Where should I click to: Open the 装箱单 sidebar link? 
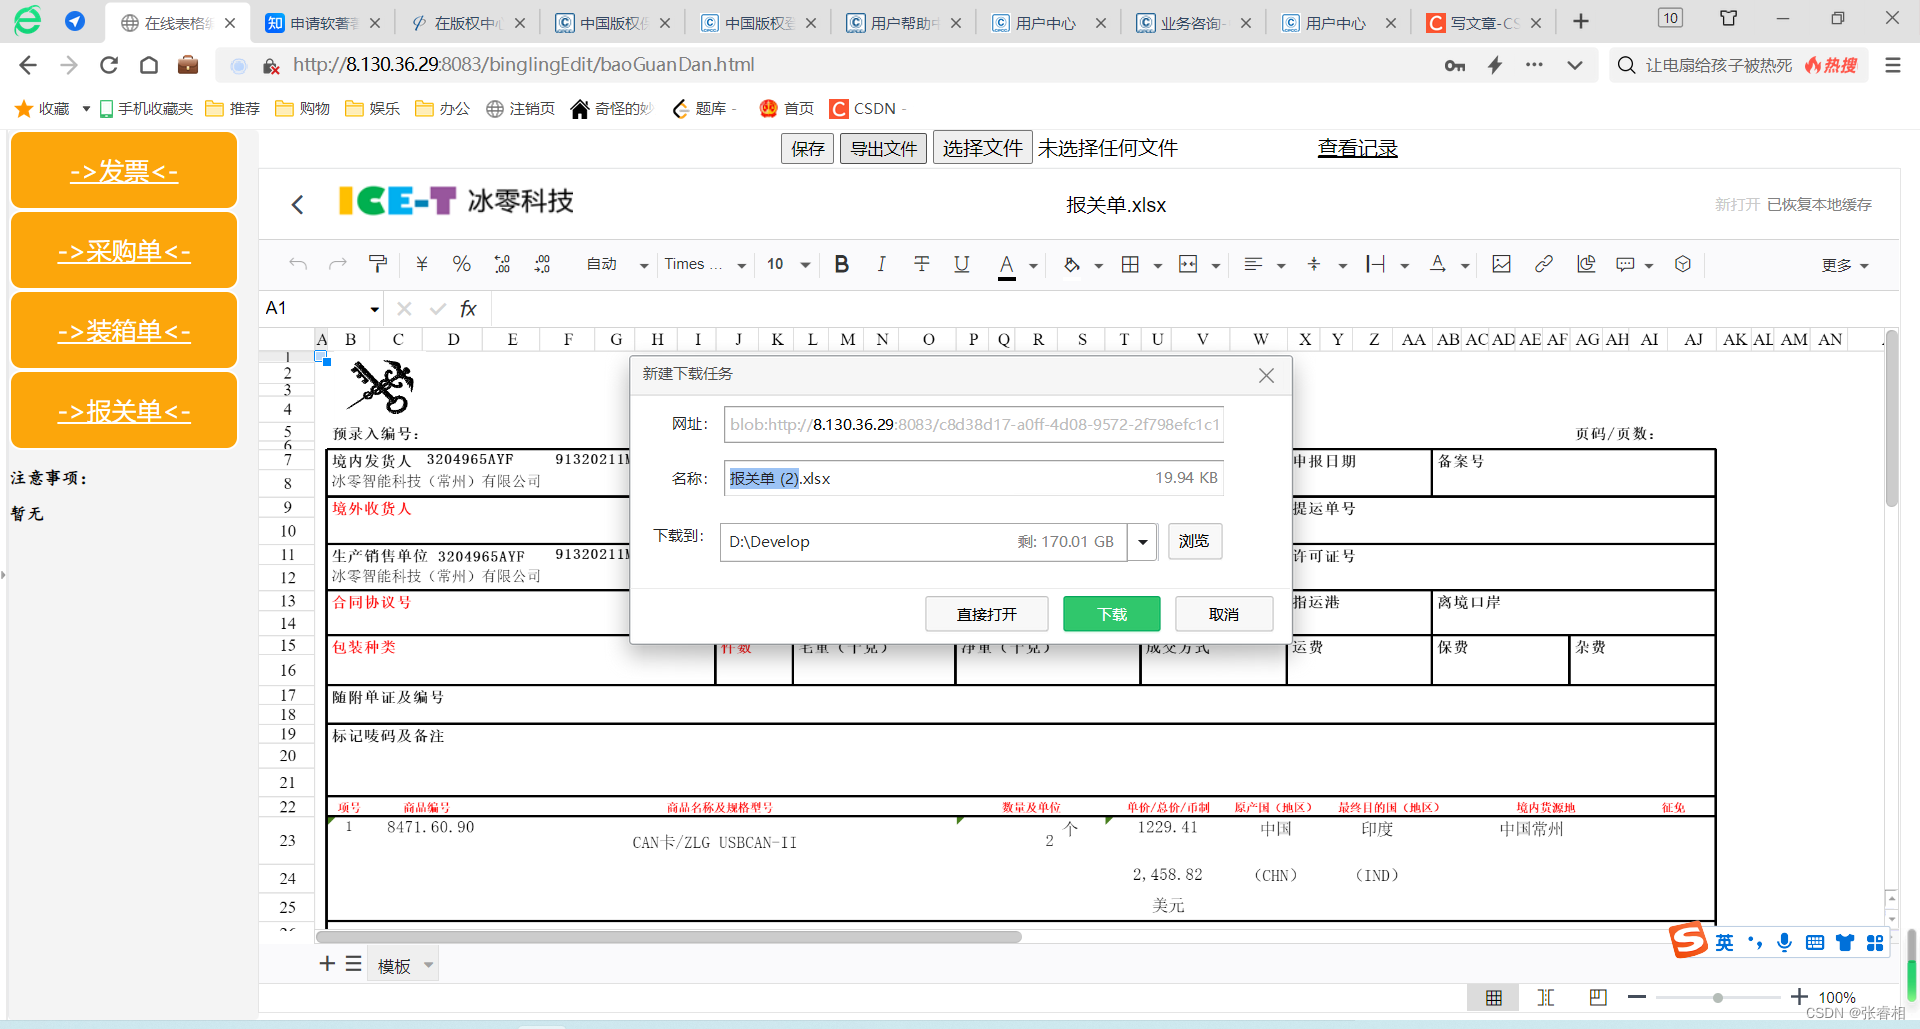click(x=124, y=331)
